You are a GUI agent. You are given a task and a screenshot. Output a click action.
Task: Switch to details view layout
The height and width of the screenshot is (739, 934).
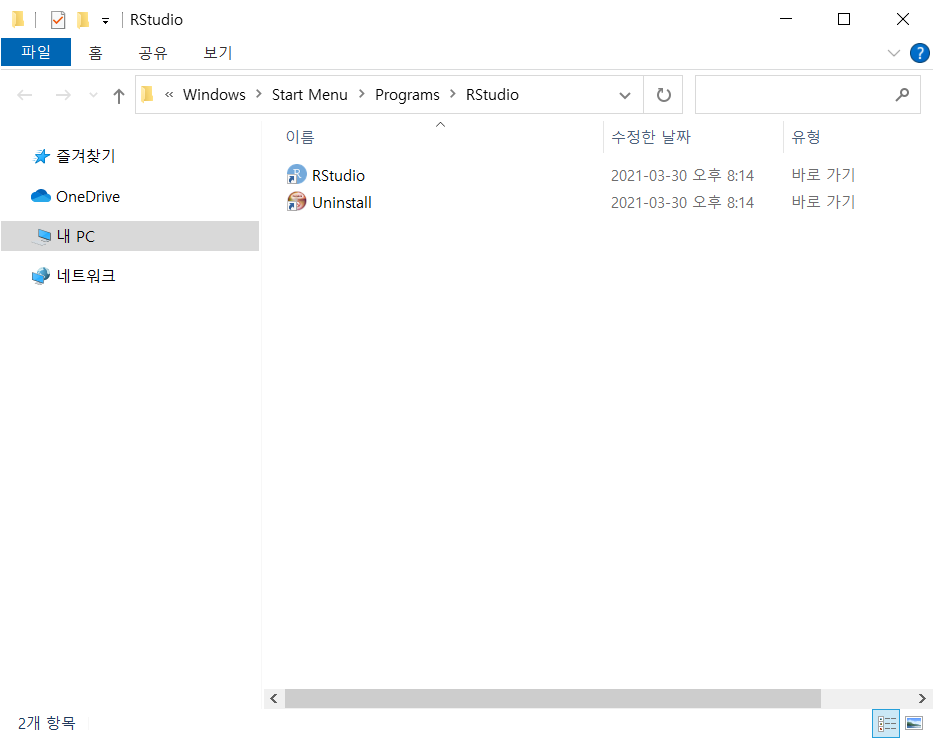click(x=886, y=724)
